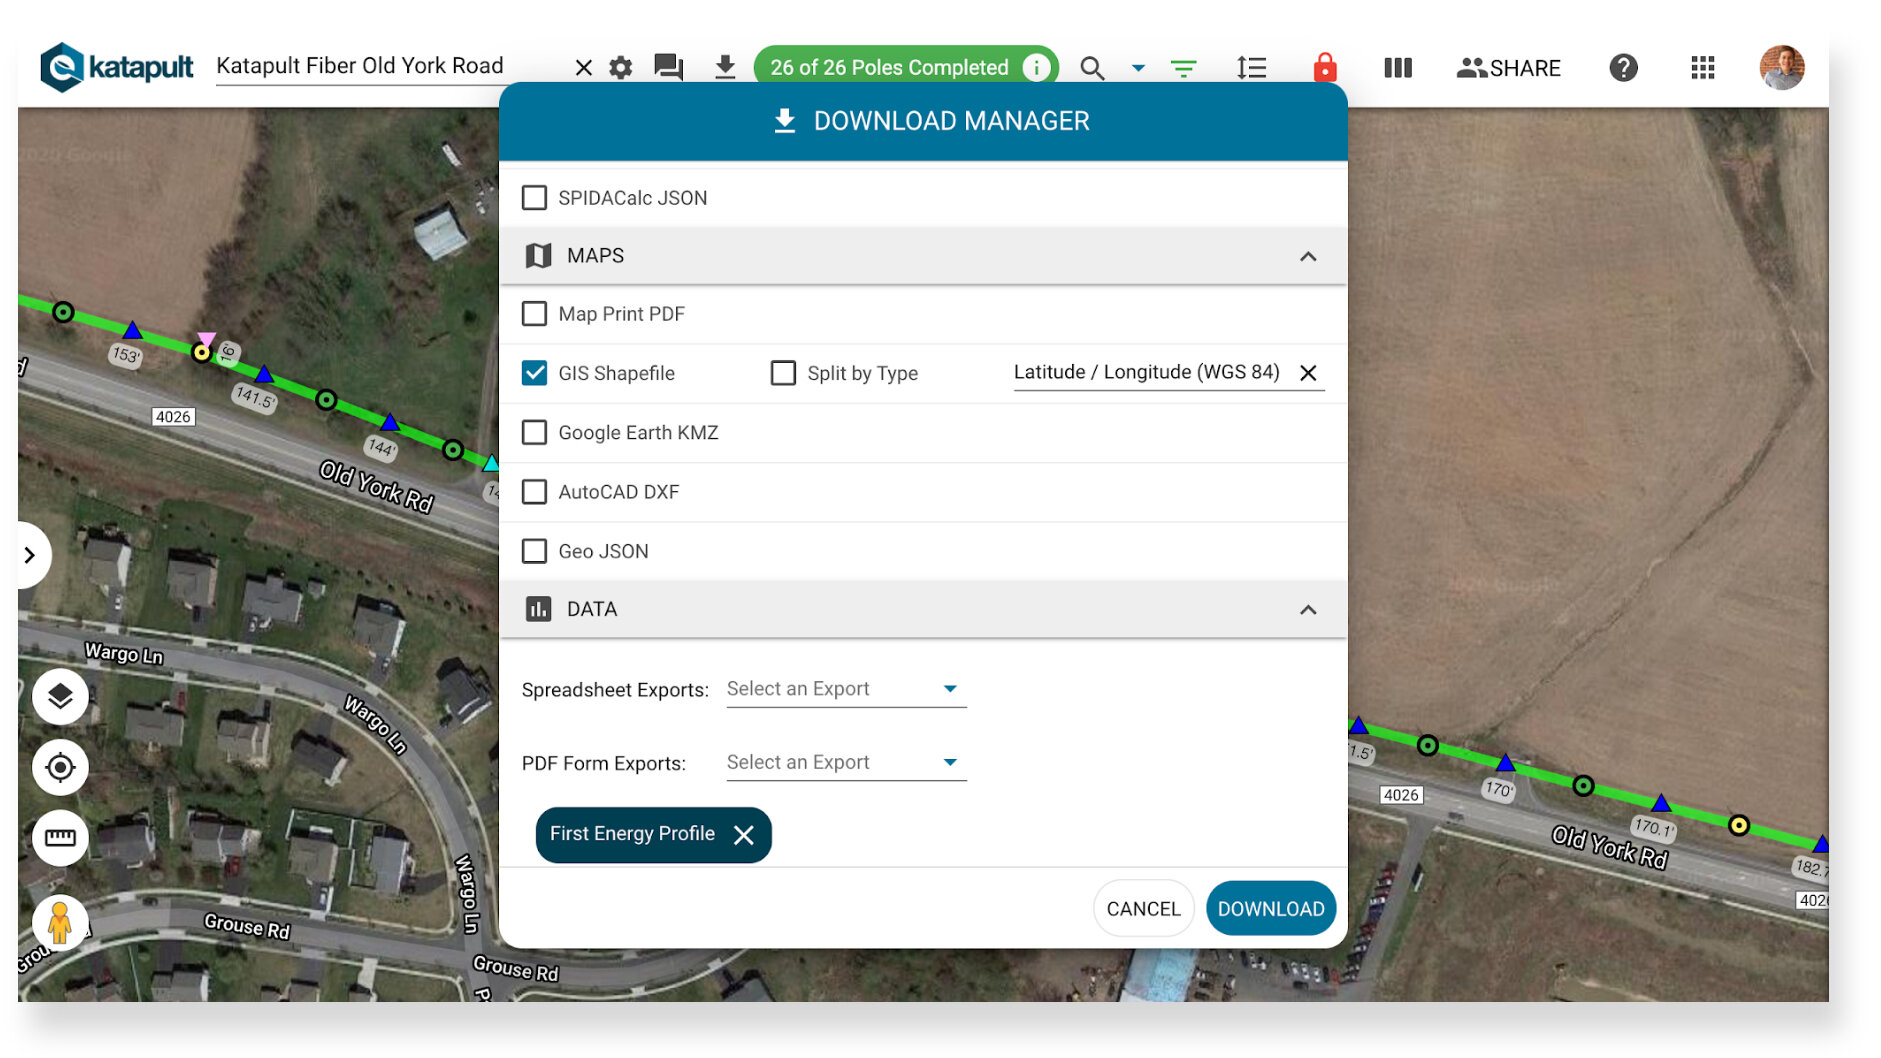Click the Katapult logo
The width and height of the screenshot is (1881, 1058).
116,67
